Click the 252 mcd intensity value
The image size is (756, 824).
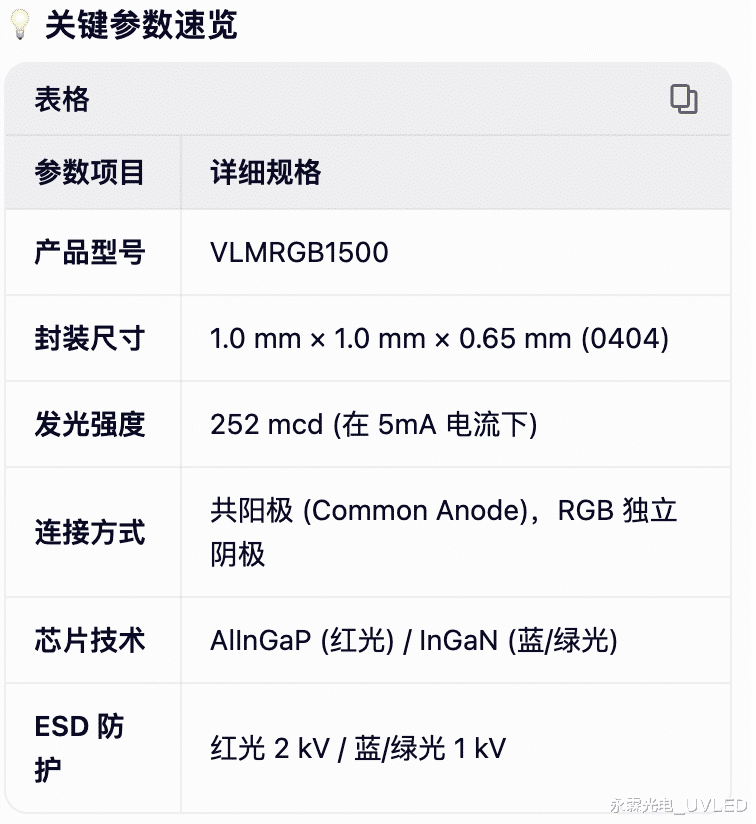[266, 425]
